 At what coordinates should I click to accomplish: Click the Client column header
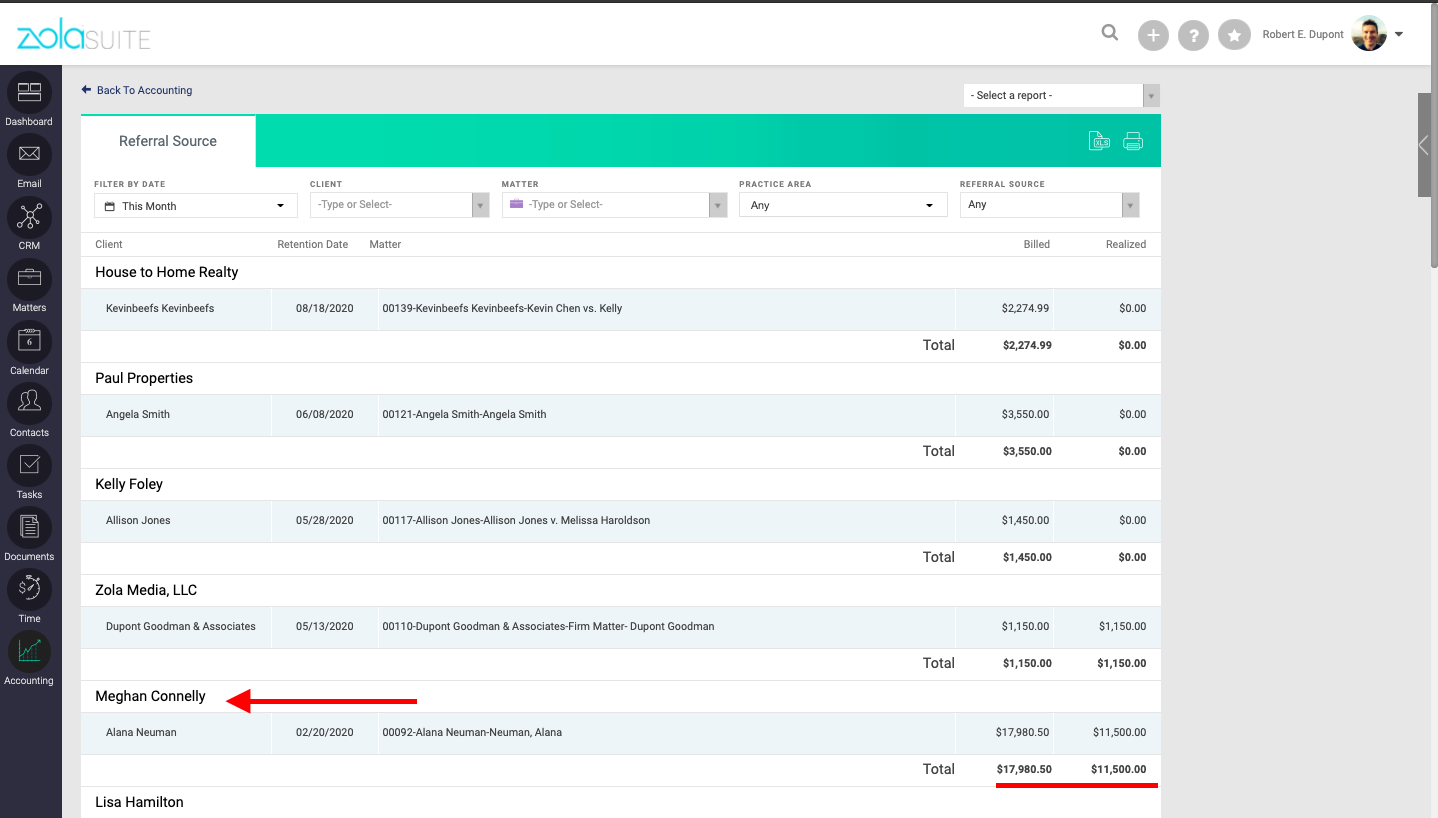pyautogui.click(x=109, y=244)
